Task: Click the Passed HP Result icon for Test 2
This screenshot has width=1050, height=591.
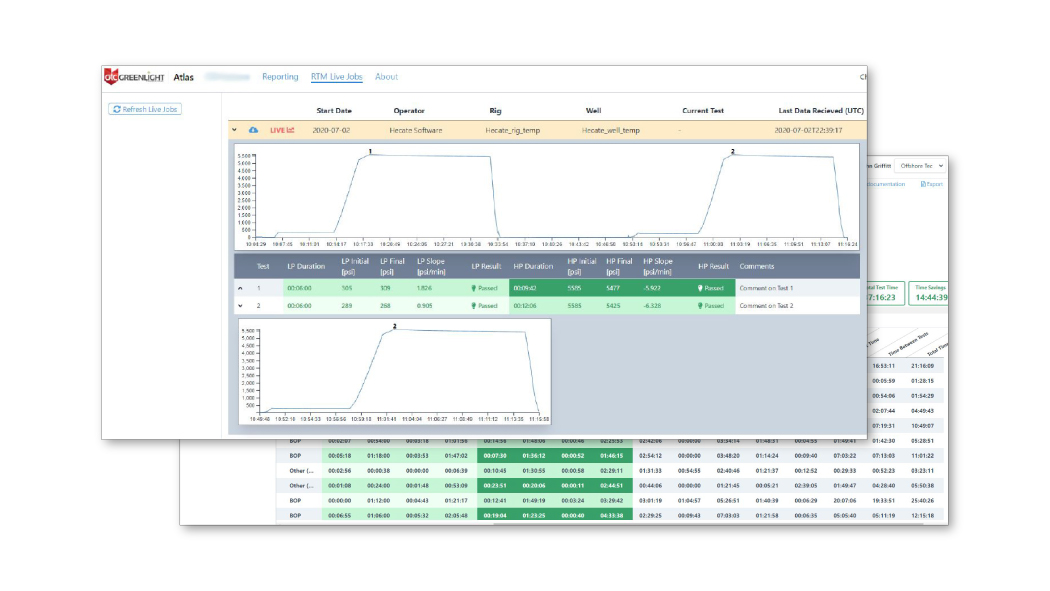Action: 700,306
